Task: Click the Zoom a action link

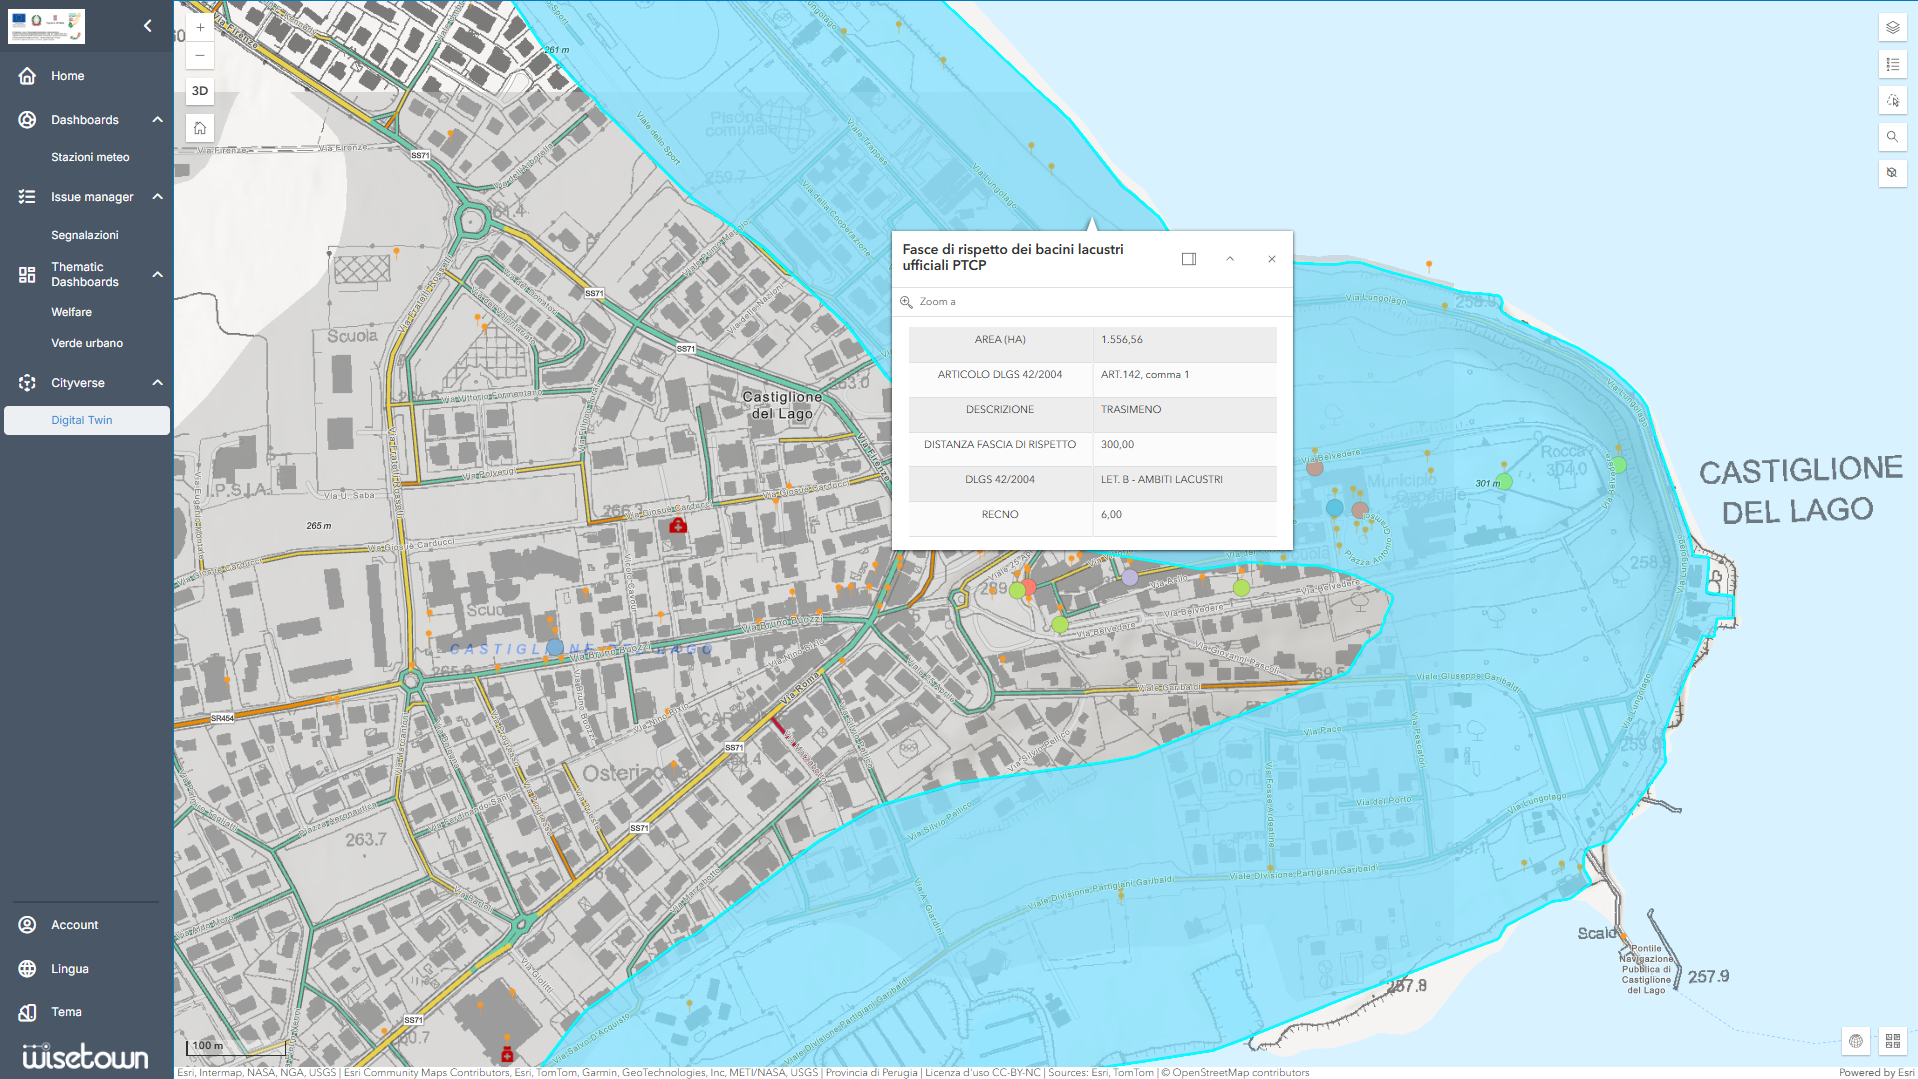Action: click(937, 302)
